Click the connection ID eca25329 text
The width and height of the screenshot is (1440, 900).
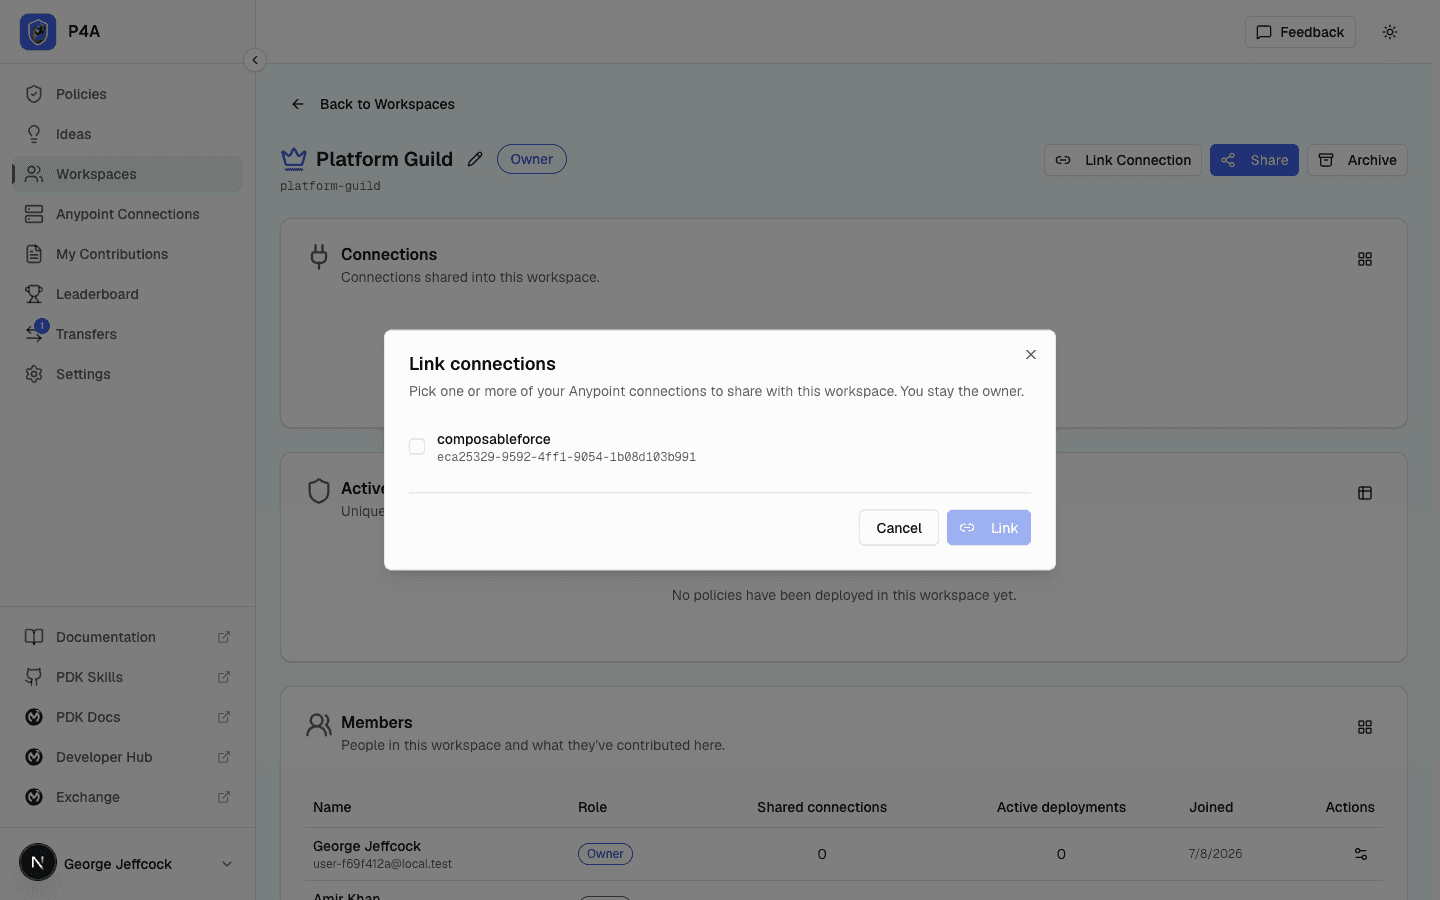click(566, 457)
